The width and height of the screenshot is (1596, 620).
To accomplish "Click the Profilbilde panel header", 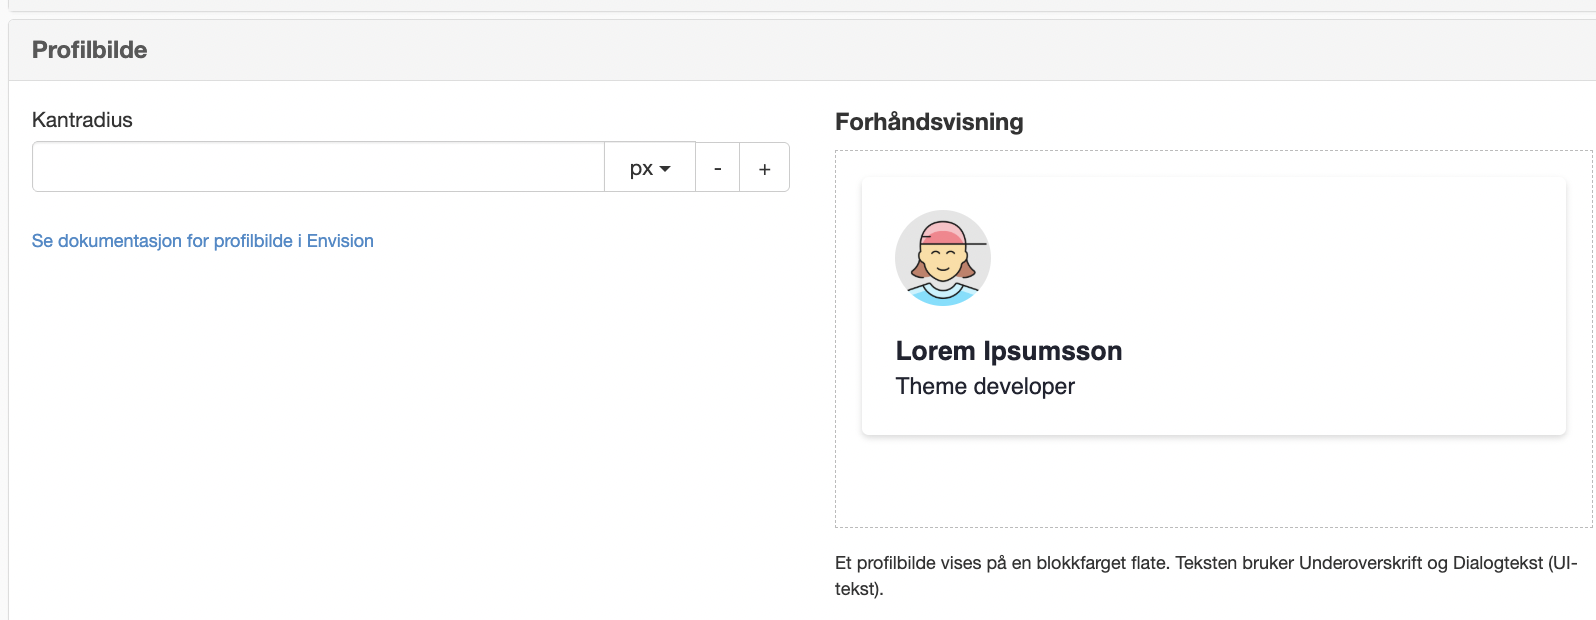I will pyautogui.click(x=802, y=50).
